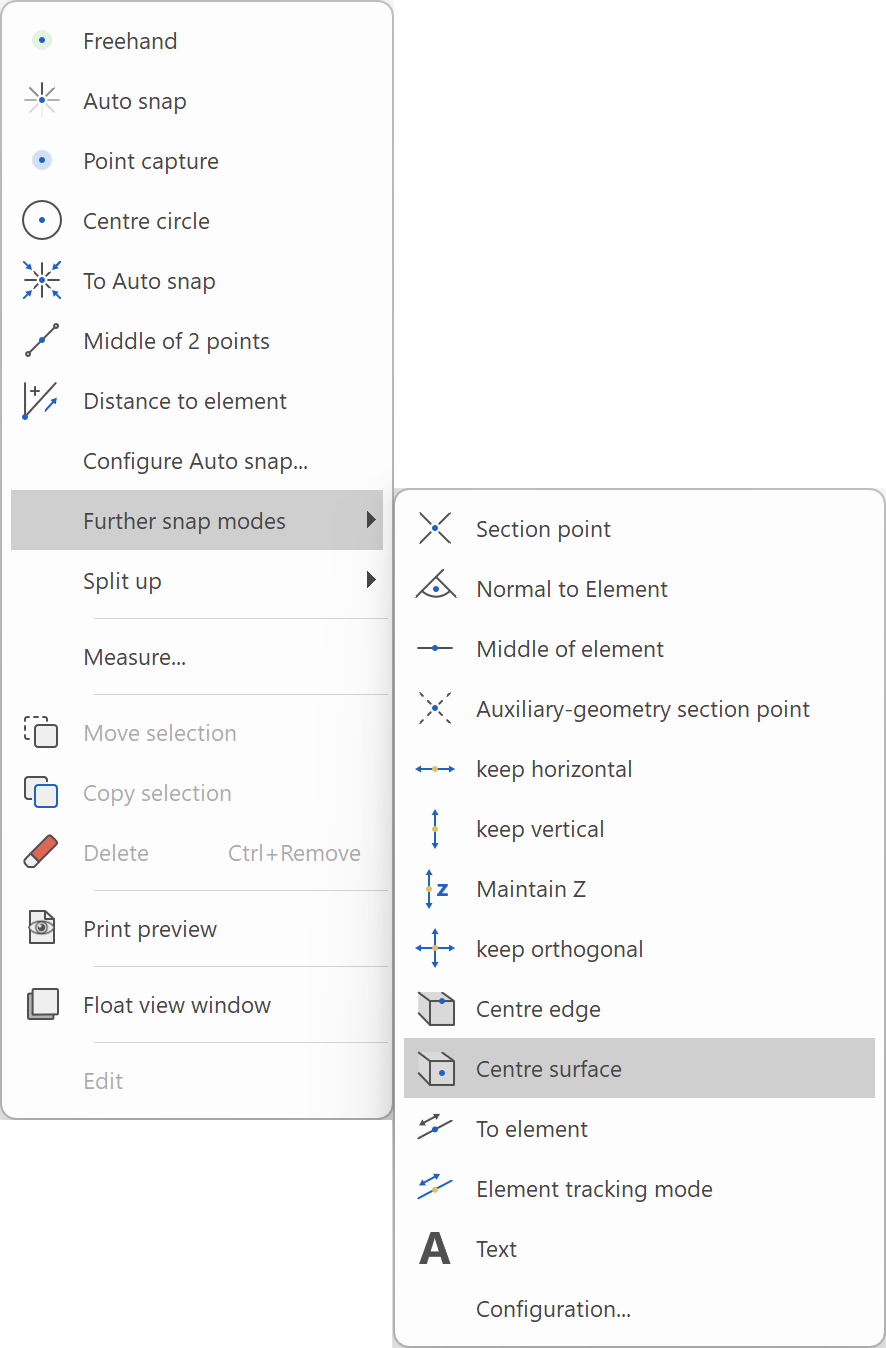Click the Further snap modes submenu arrow
Screen dimensions: 886x1348
[371, 521]
